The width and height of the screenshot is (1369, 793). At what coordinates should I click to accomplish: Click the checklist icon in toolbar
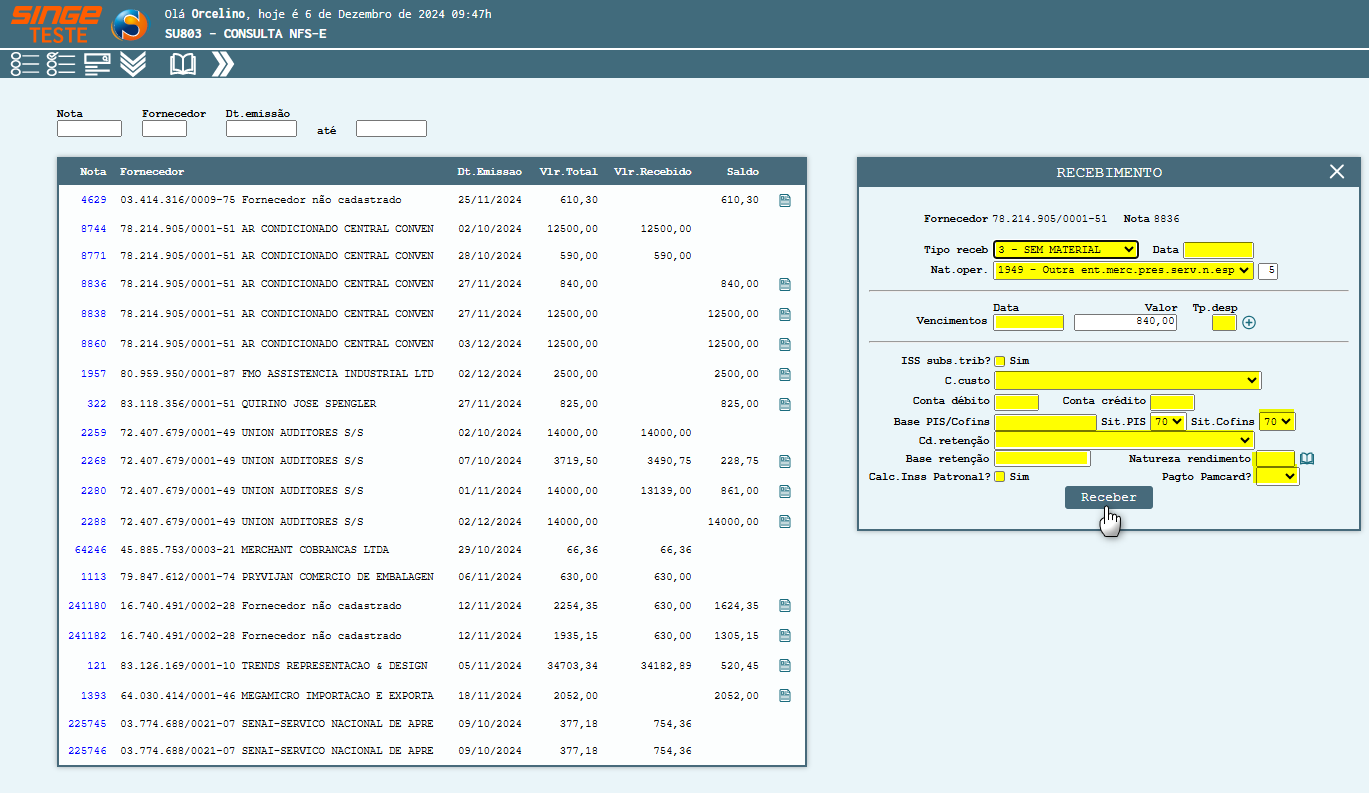coord(61,64)
